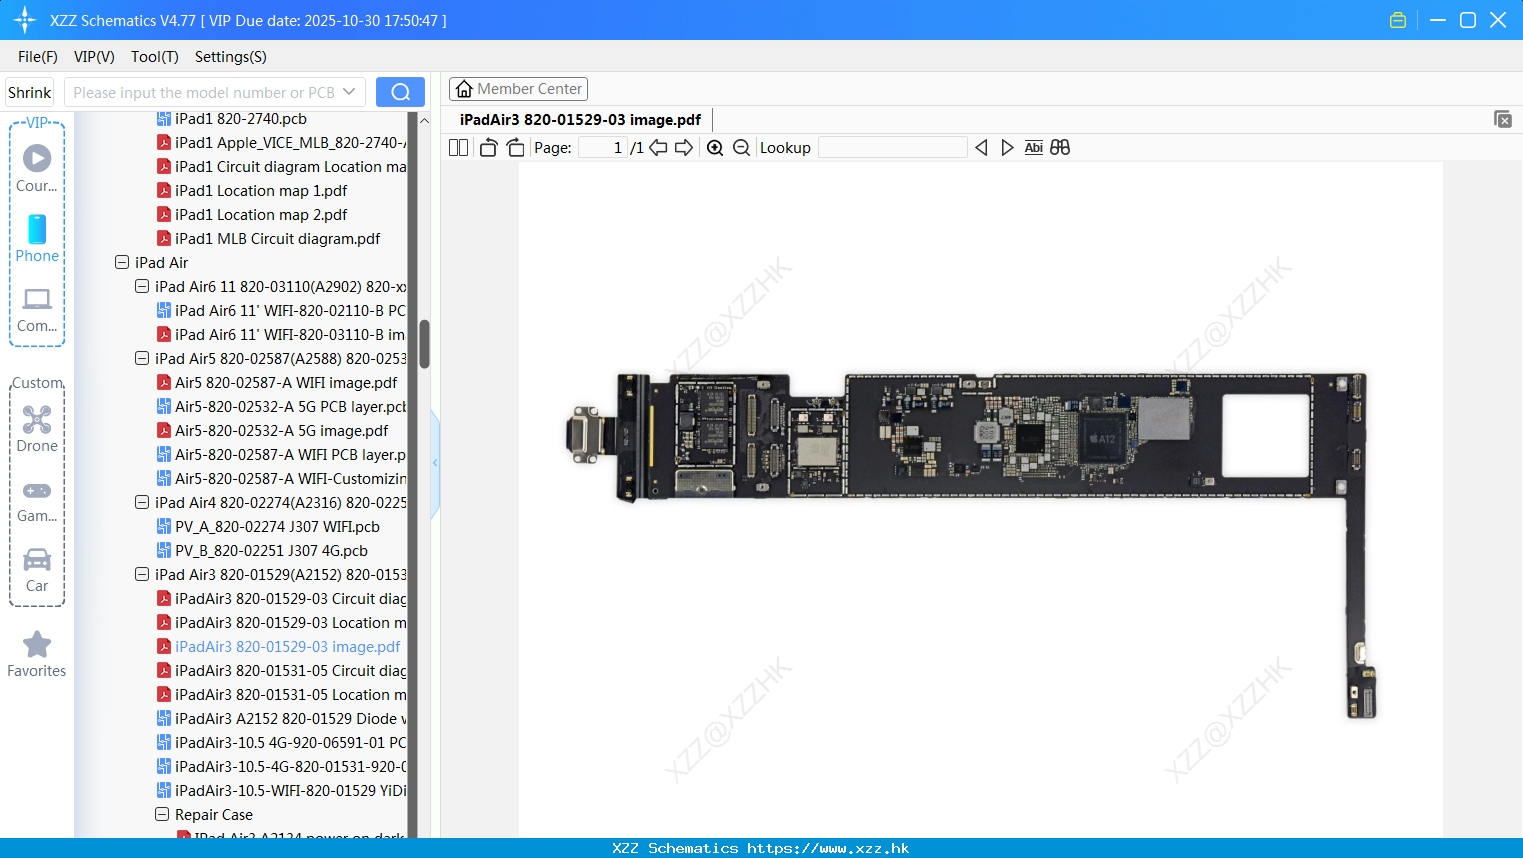
Task: Toggle the Abi text match option
Action: click(1033, 148)
